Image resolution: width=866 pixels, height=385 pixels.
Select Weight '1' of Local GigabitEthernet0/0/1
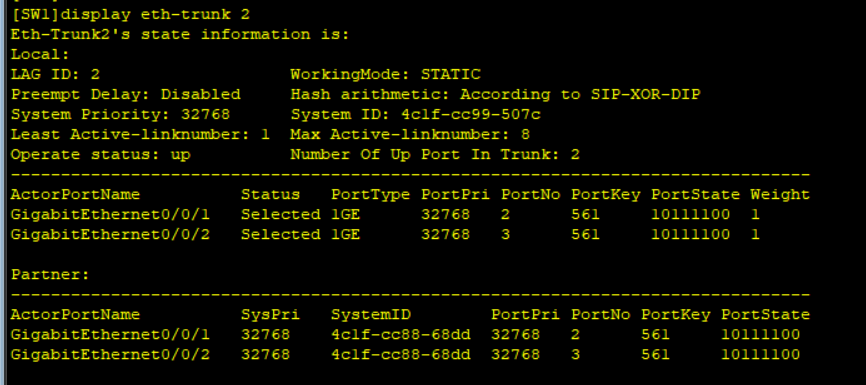(x=756, y=214)
